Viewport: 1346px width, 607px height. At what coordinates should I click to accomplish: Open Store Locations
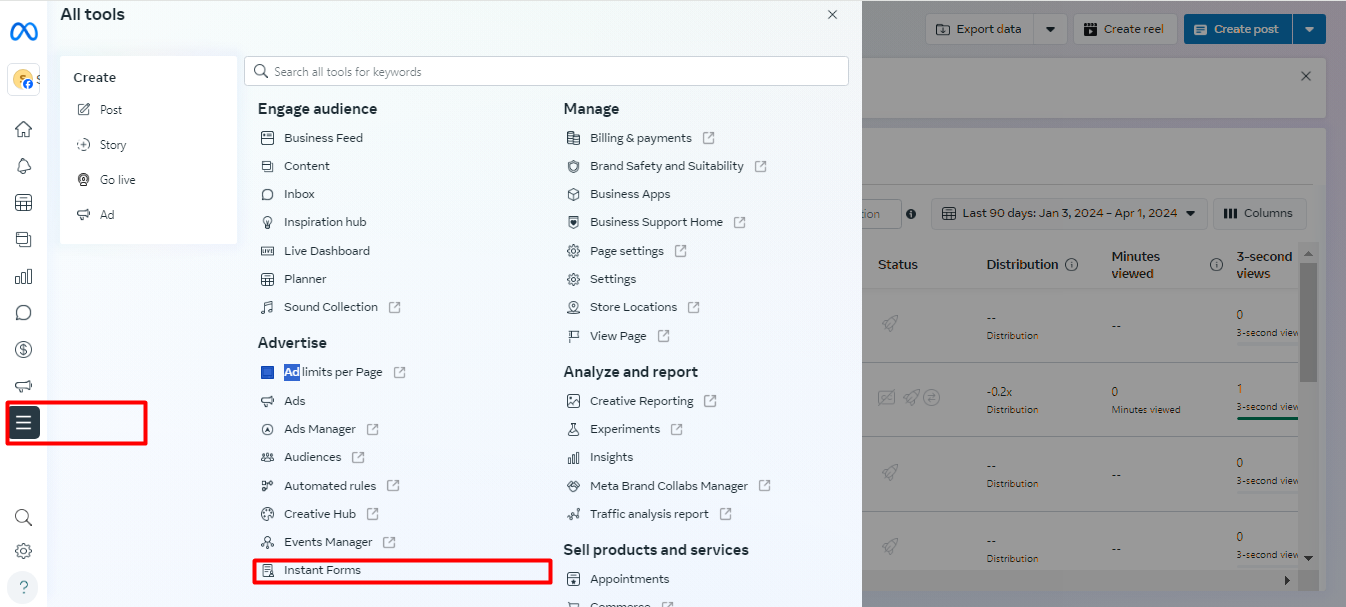[633, 307]
